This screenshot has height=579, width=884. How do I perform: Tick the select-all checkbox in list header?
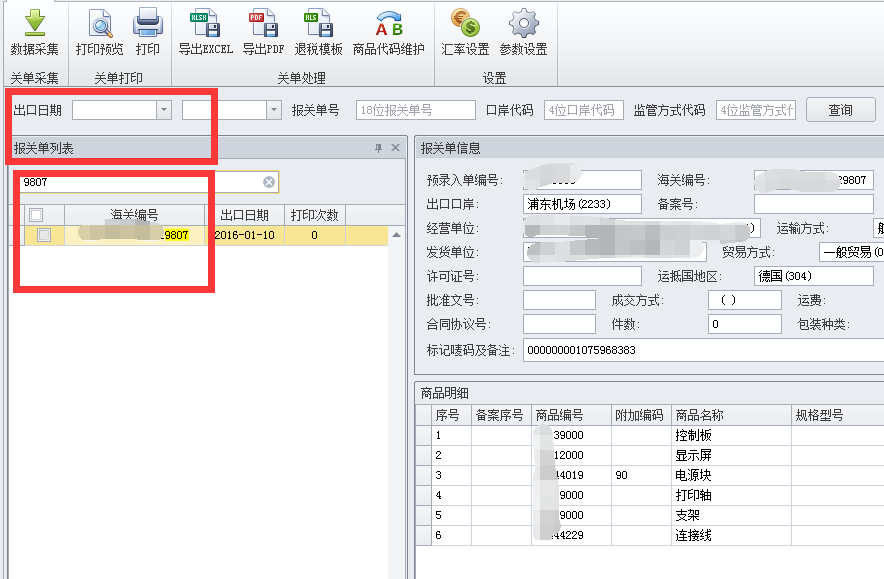coord(36,215)
